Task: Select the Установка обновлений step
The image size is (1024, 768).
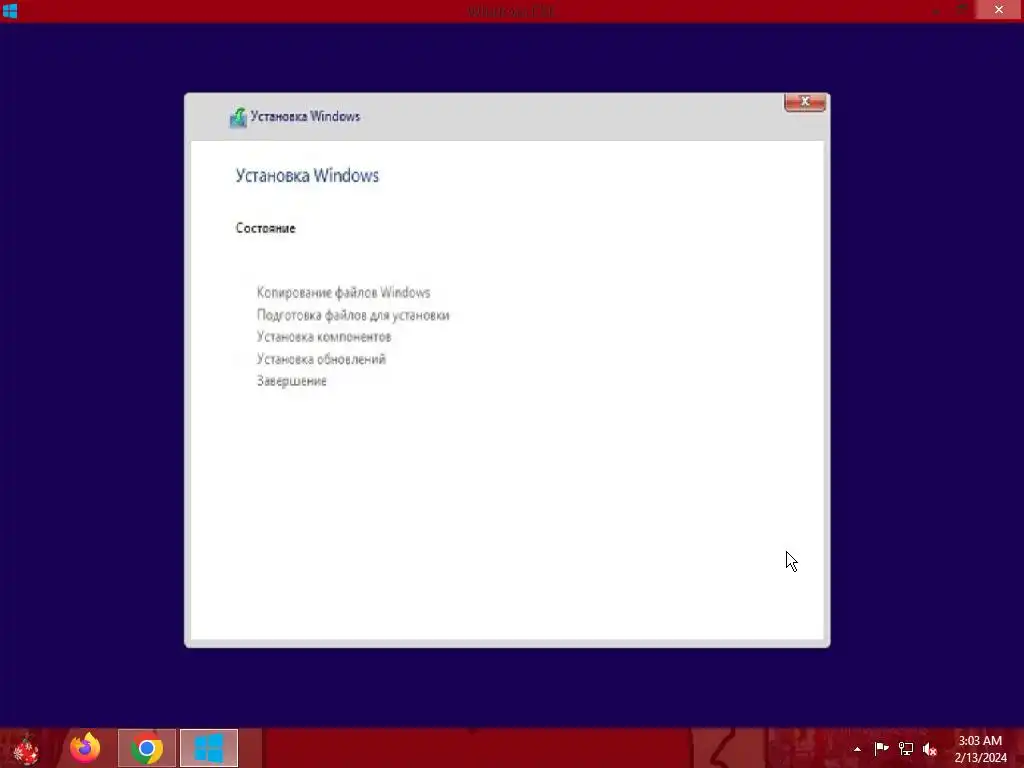Action: [321, 359]
